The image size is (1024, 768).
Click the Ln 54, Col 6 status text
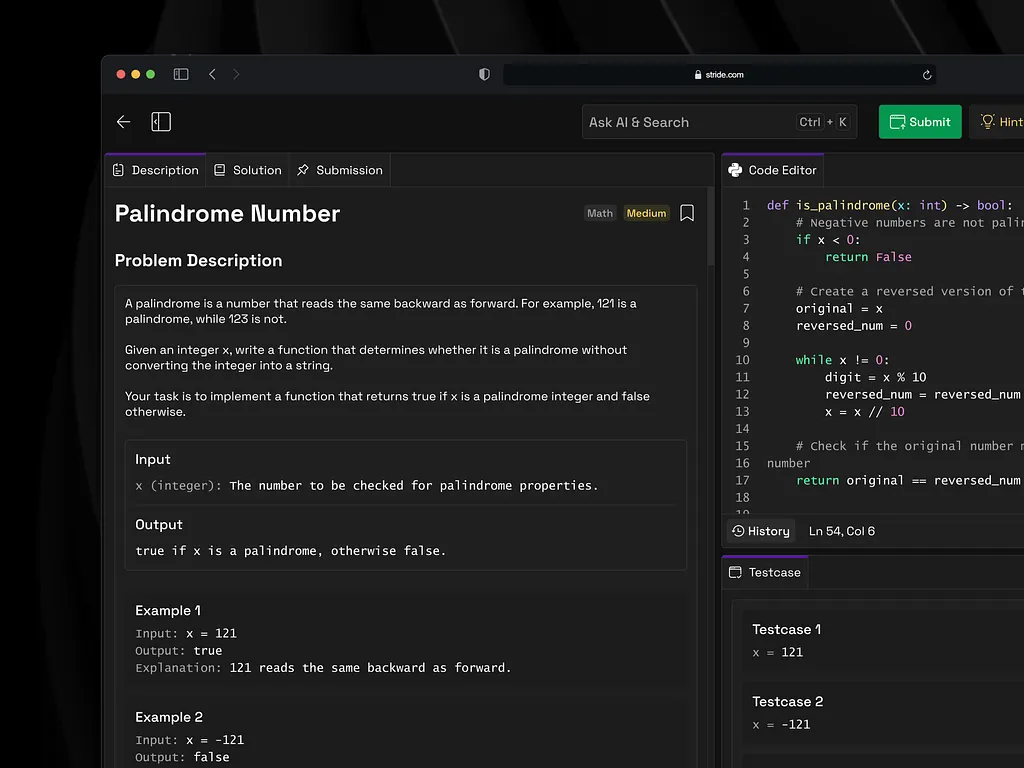coord(842,532)
